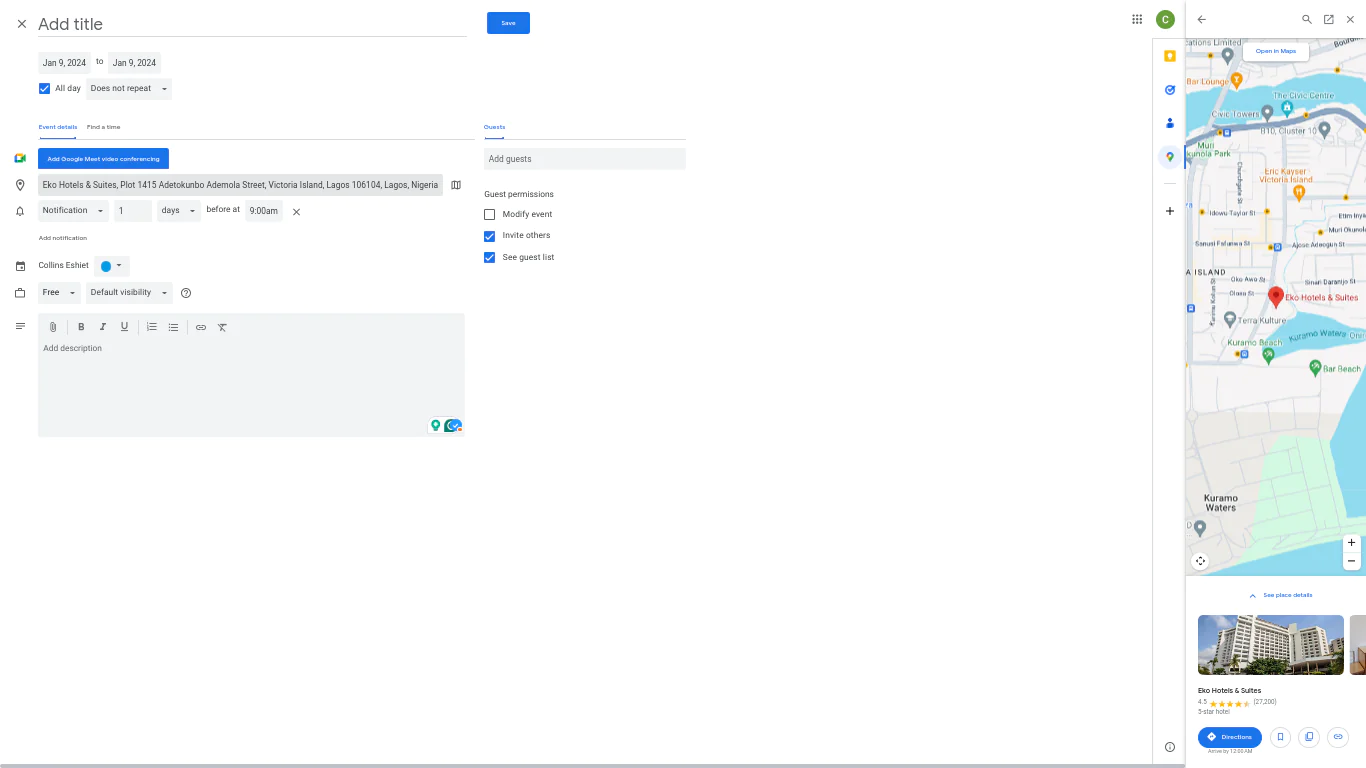The width and height of the screenshot is (1366, 768).
Task: Insert a numbered list
Action: (152, 327)
